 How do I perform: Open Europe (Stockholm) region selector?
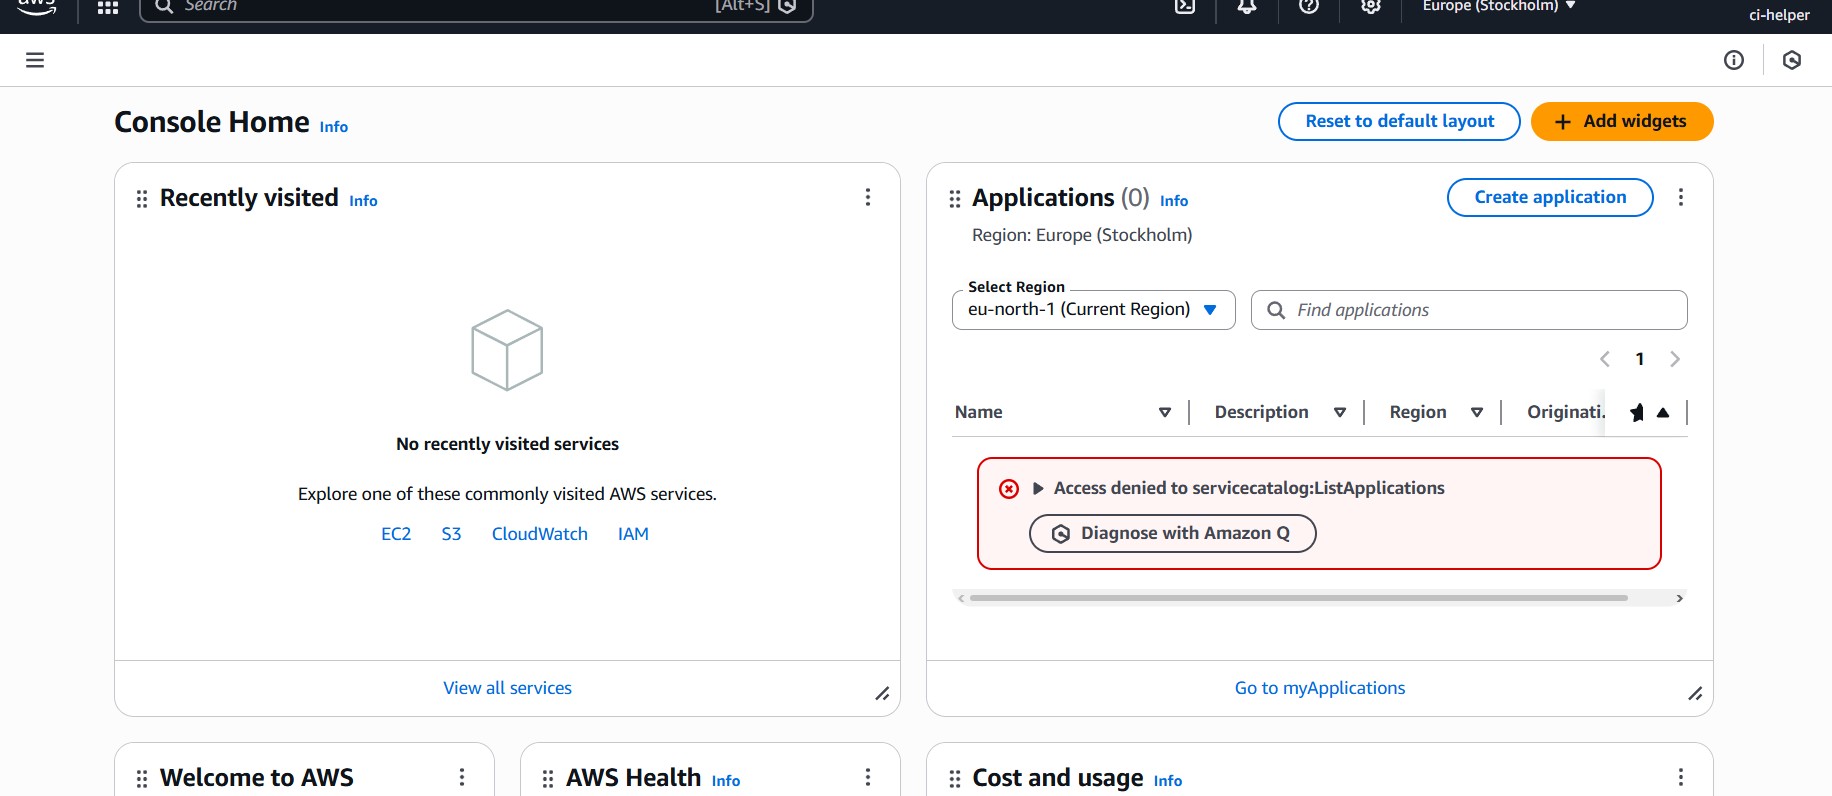1498,7
